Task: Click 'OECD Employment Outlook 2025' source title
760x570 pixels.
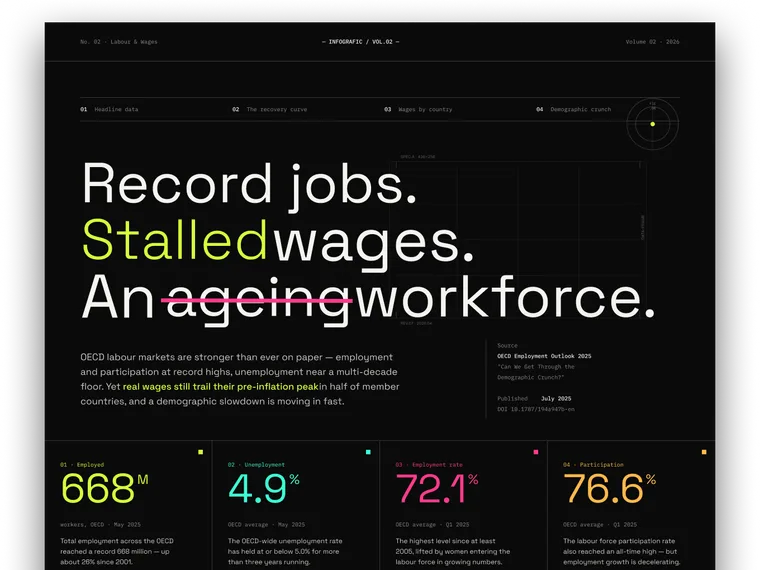Action: [x=544, y=356]
